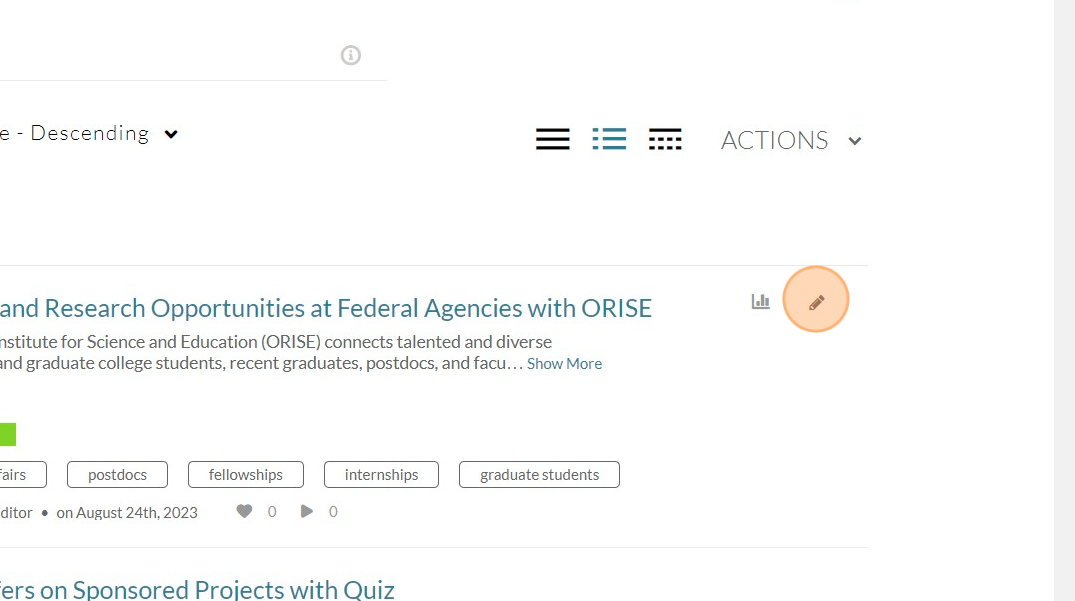Screen dimensions: 1075x601
Task: Click the green status color box
Action: [8, 434]
